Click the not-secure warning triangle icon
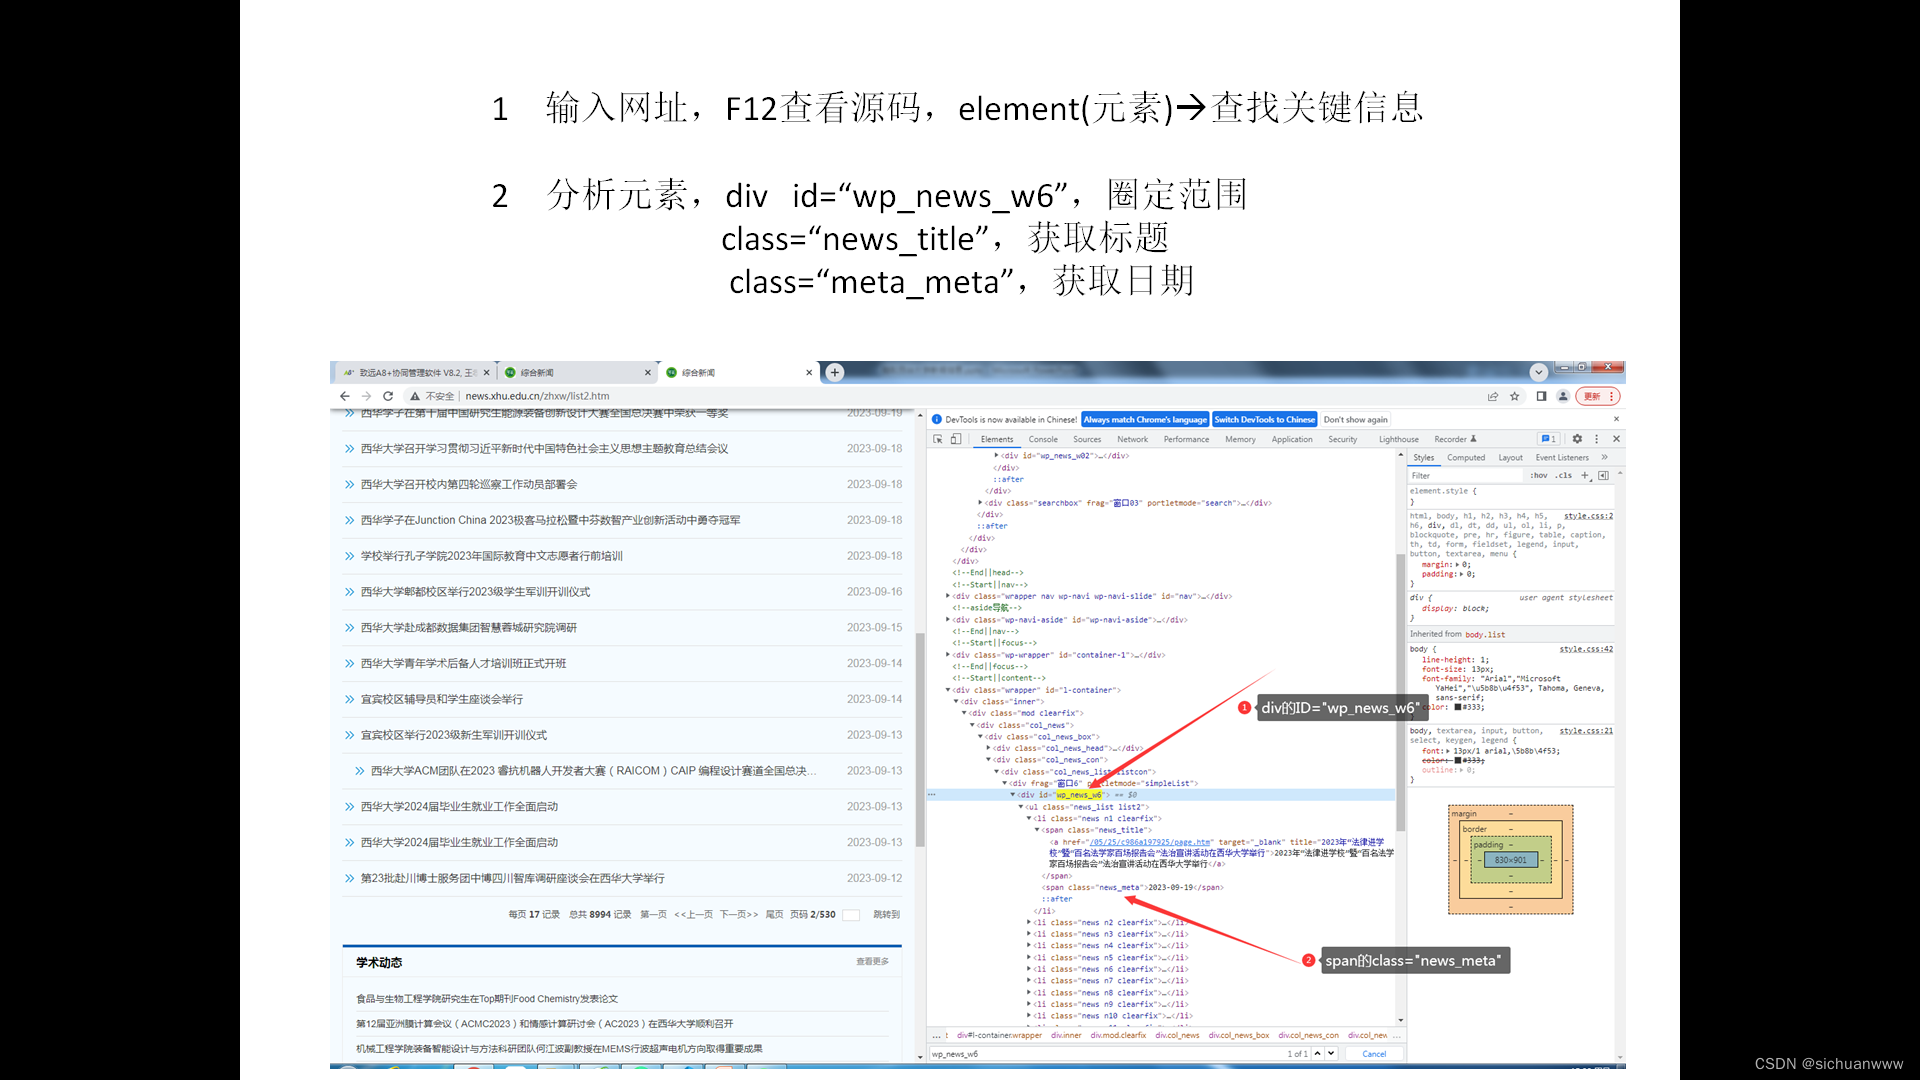The height and width of the screenshot is (1080, 1920). click(414, 396)
